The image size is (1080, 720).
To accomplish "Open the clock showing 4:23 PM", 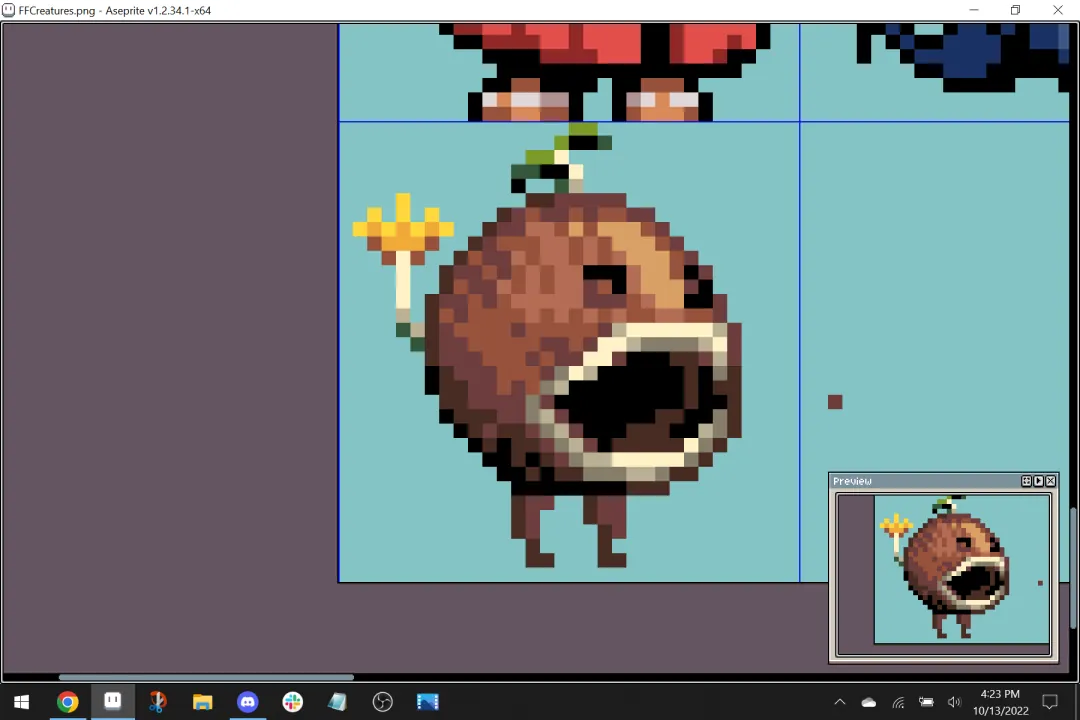I will [1000, 702].
